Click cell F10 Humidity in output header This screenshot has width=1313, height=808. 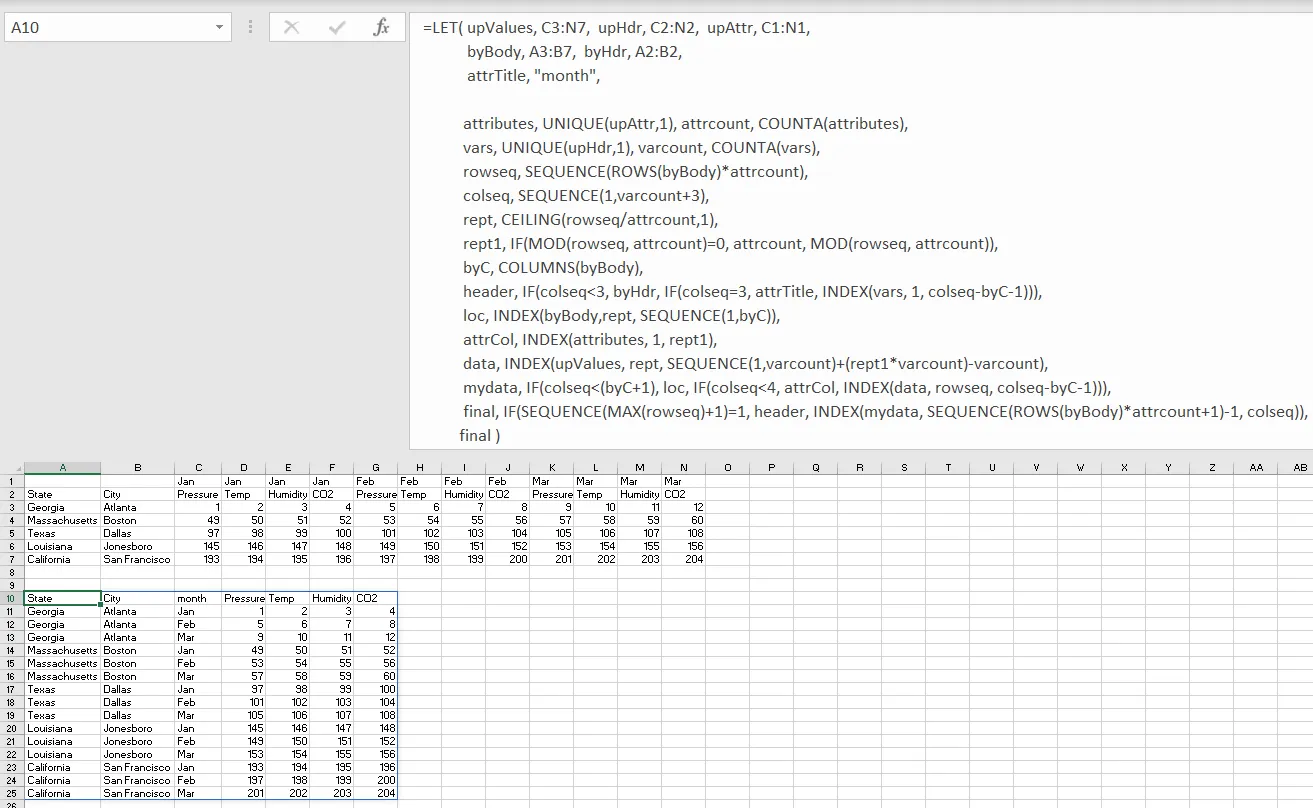[331, 598]
